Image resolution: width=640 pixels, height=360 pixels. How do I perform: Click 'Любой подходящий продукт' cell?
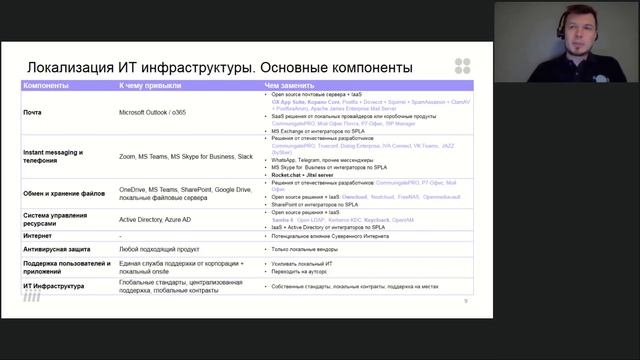(x=159, y=249)
